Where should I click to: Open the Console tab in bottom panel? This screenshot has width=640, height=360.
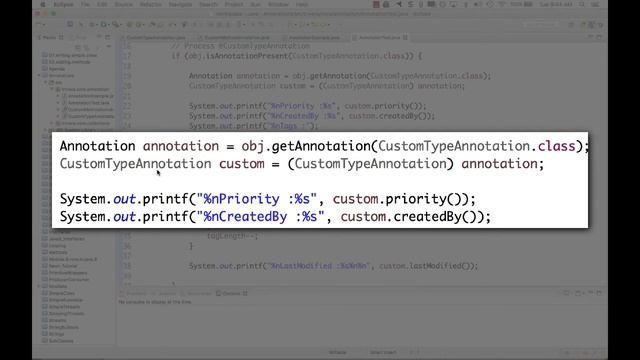[231, 293]
